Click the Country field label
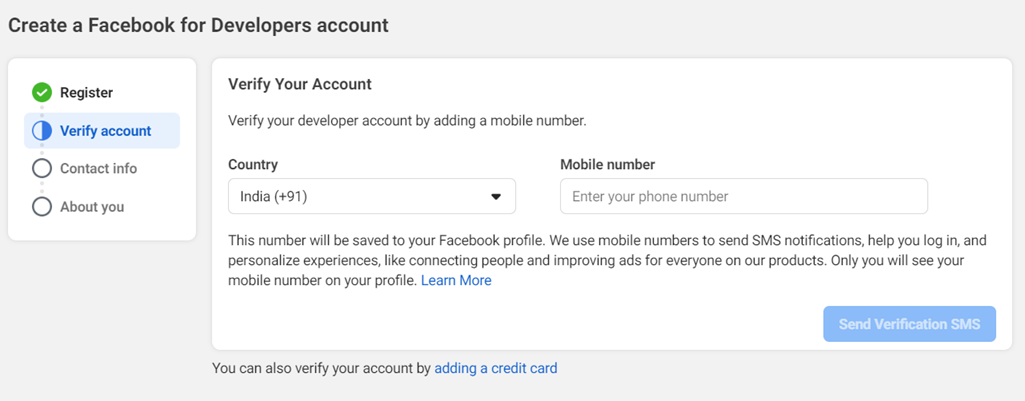 pyautogui.click(x=253, y=164)
